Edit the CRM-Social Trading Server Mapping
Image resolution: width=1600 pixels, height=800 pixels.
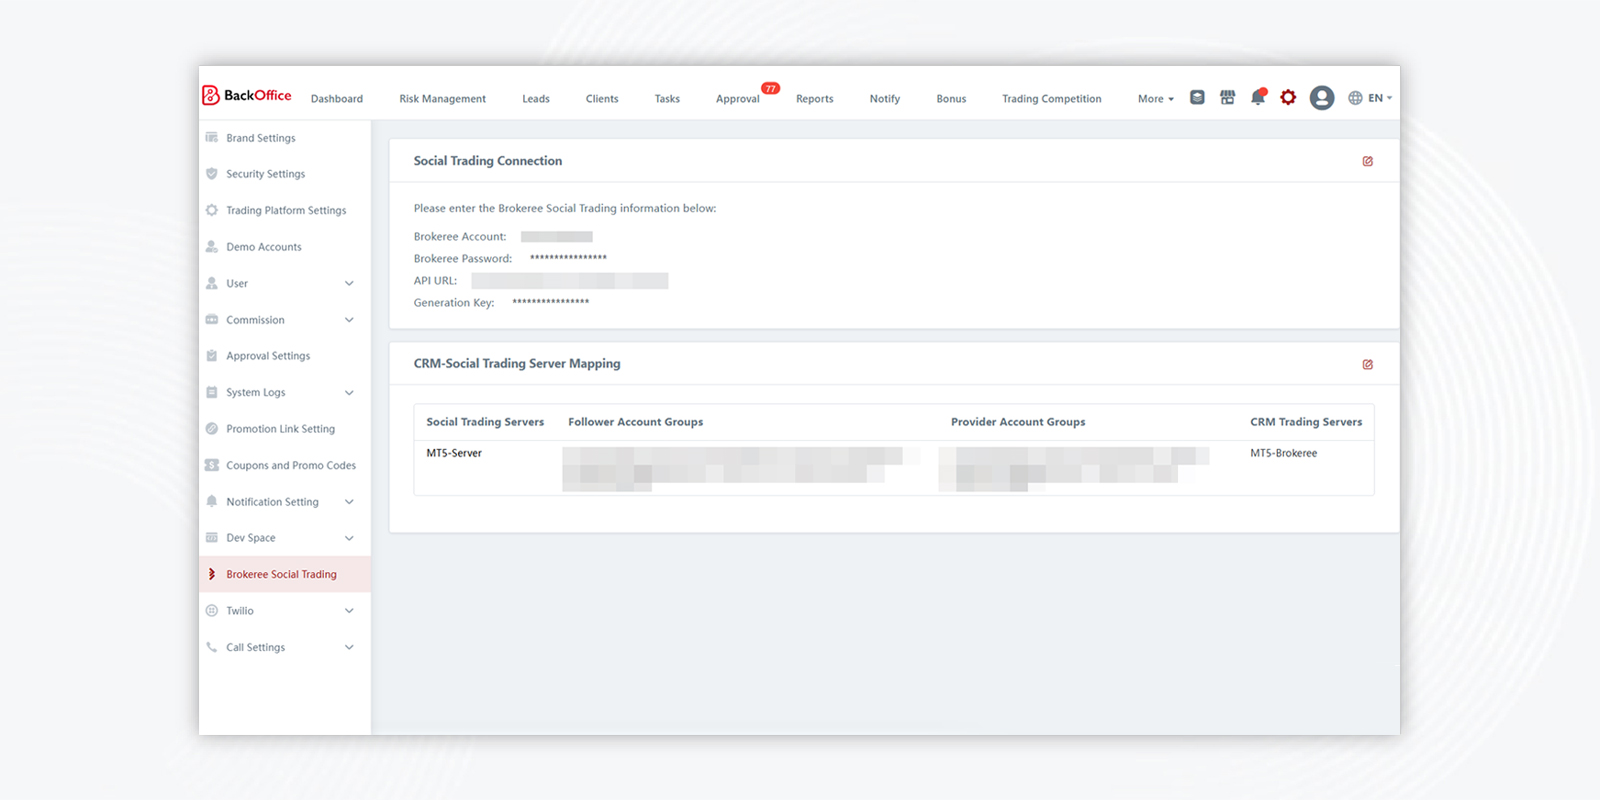(1367, 364)
